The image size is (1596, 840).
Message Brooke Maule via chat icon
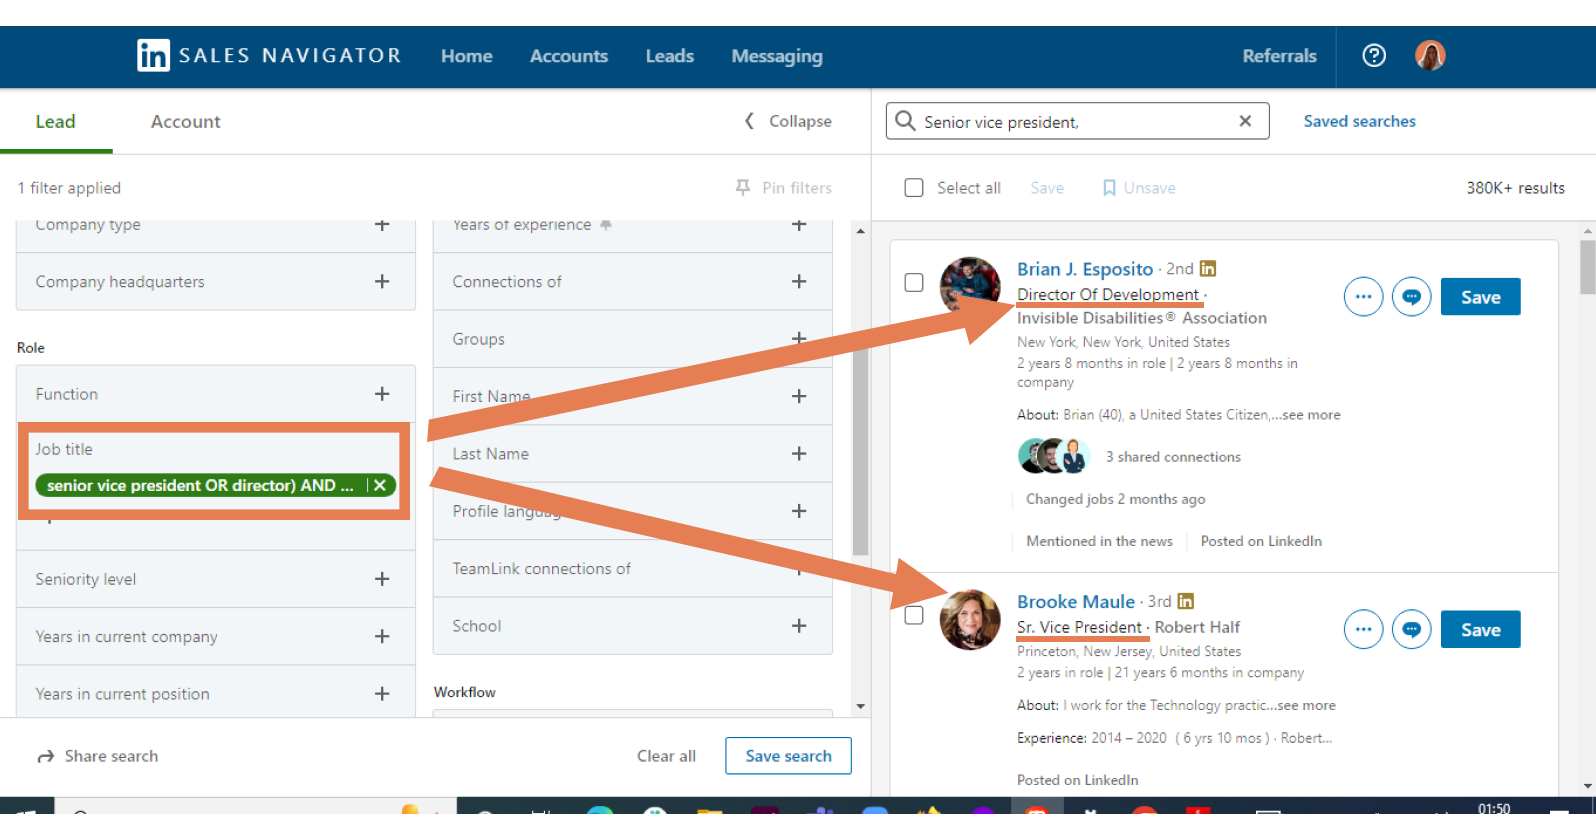pos(1411,630)
